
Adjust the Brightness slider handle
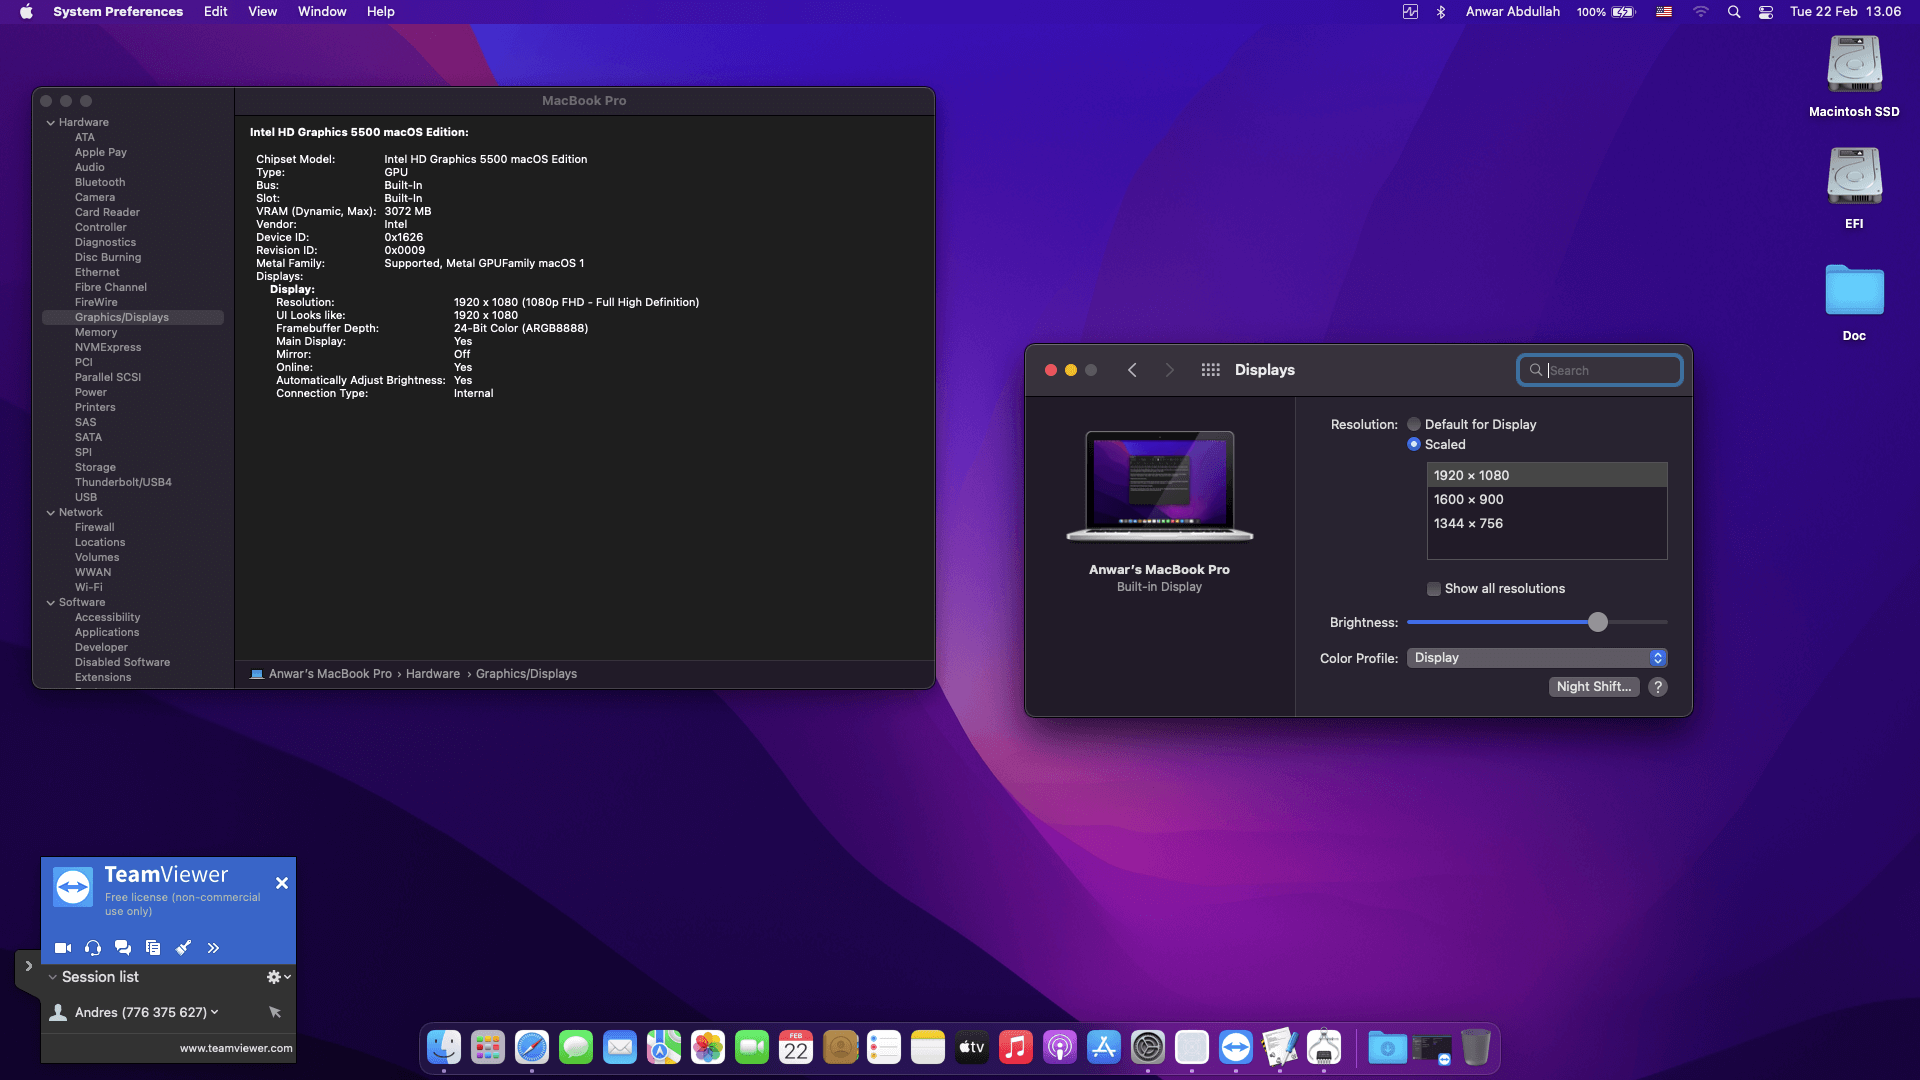1598,622
